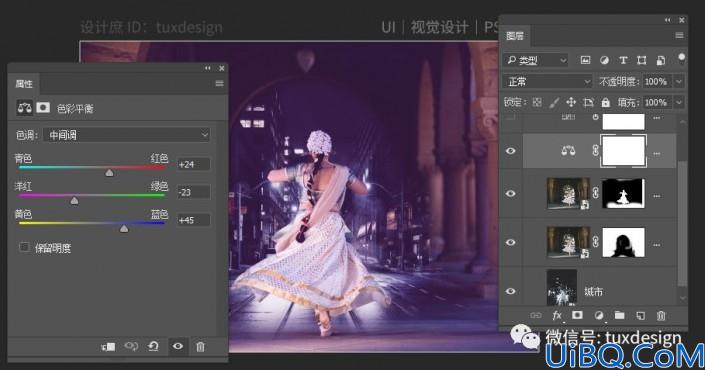Filter layers by shape layers
The height and width of the screenshot is (370, 705).
[642, 60]
